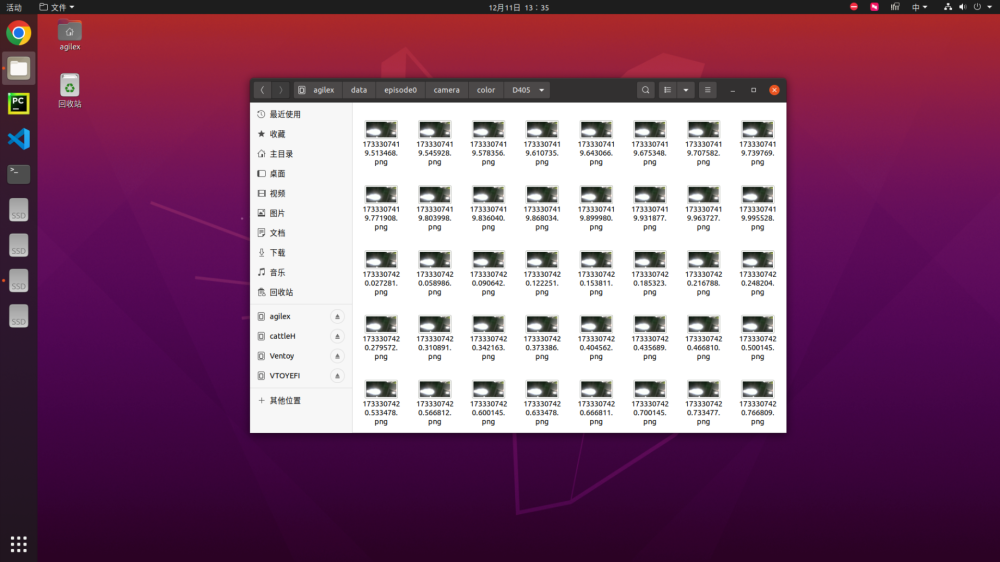Click the search icon in file manager
This screenshot has width=1000, height=562.
click(646, 90)
